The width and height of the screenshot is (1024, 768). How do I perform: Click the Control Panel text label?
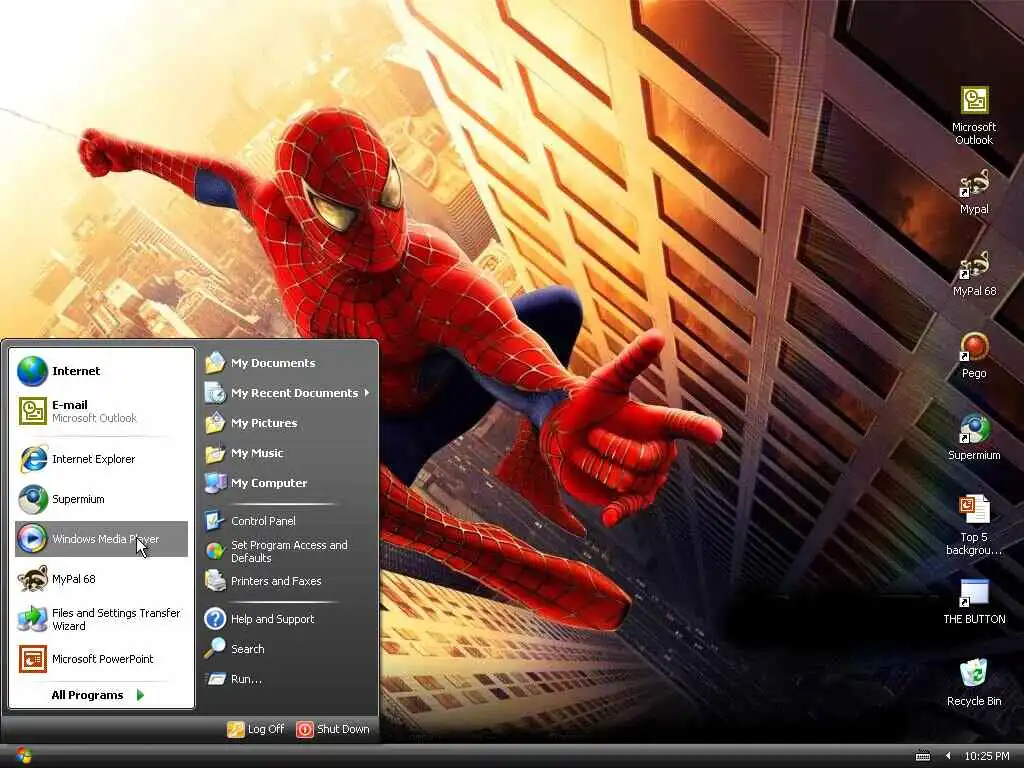(x=263, y=520)
